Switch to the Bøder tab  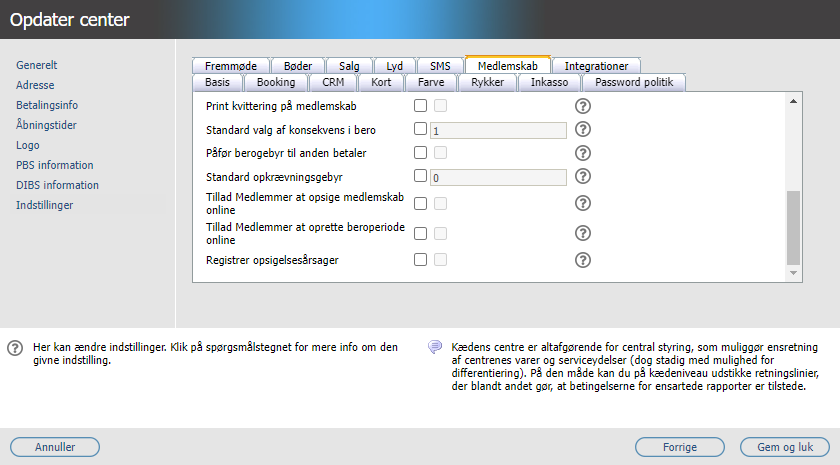pyautogui.click(x=298, y=66)
